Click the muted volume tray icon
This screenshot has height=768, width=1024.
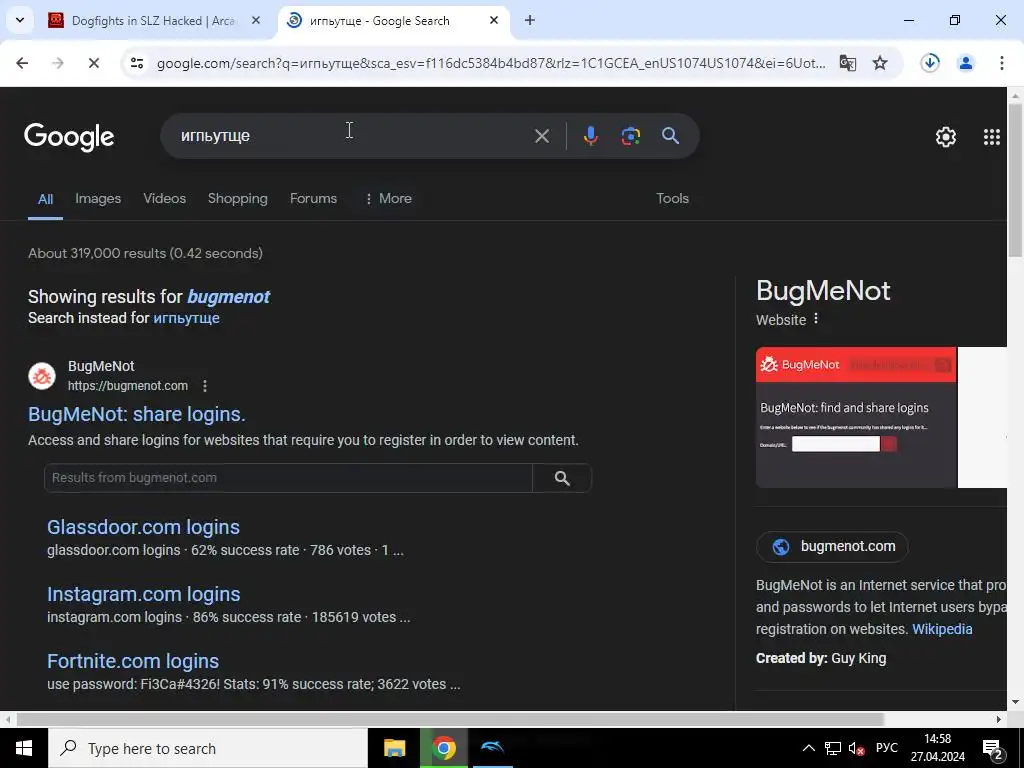[x=856, y=748]
